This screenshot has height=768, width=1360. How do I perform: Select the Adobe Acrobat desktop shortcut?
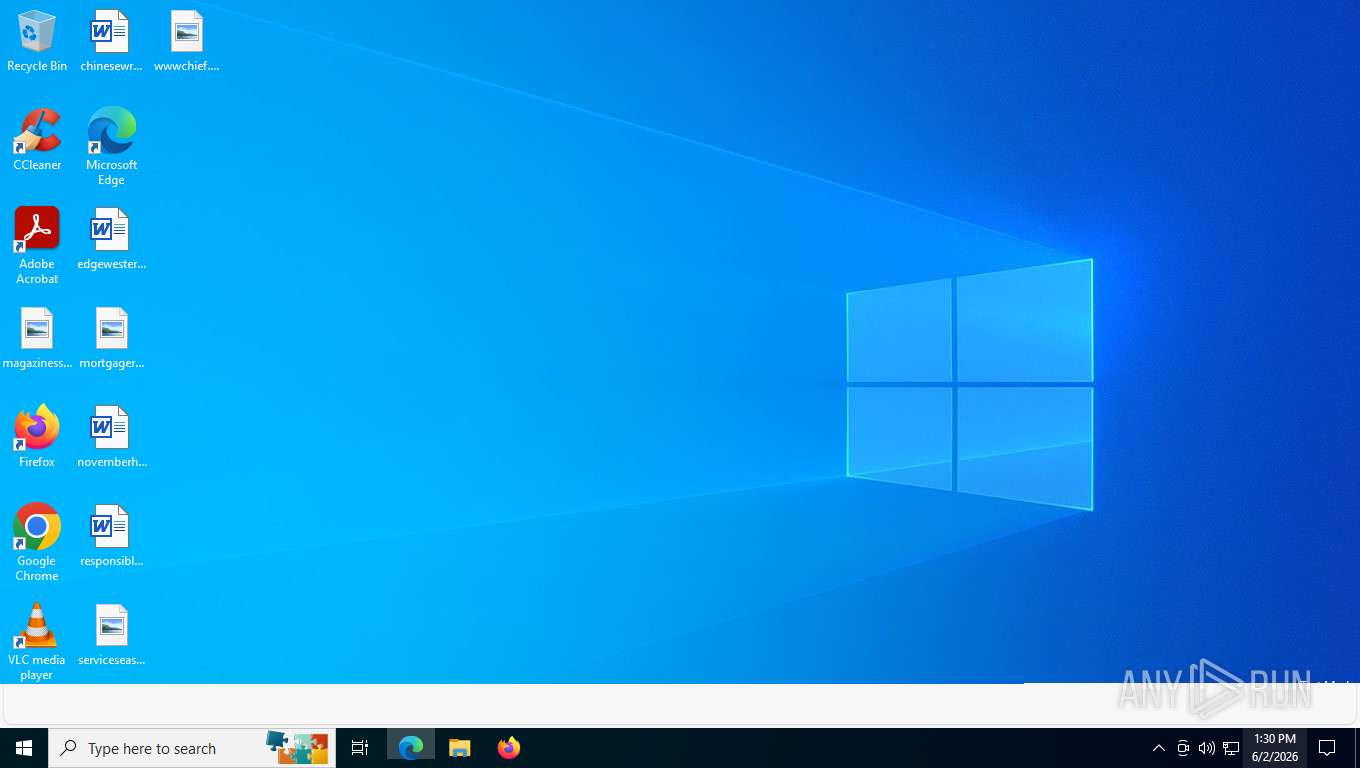tap(37, 246)
